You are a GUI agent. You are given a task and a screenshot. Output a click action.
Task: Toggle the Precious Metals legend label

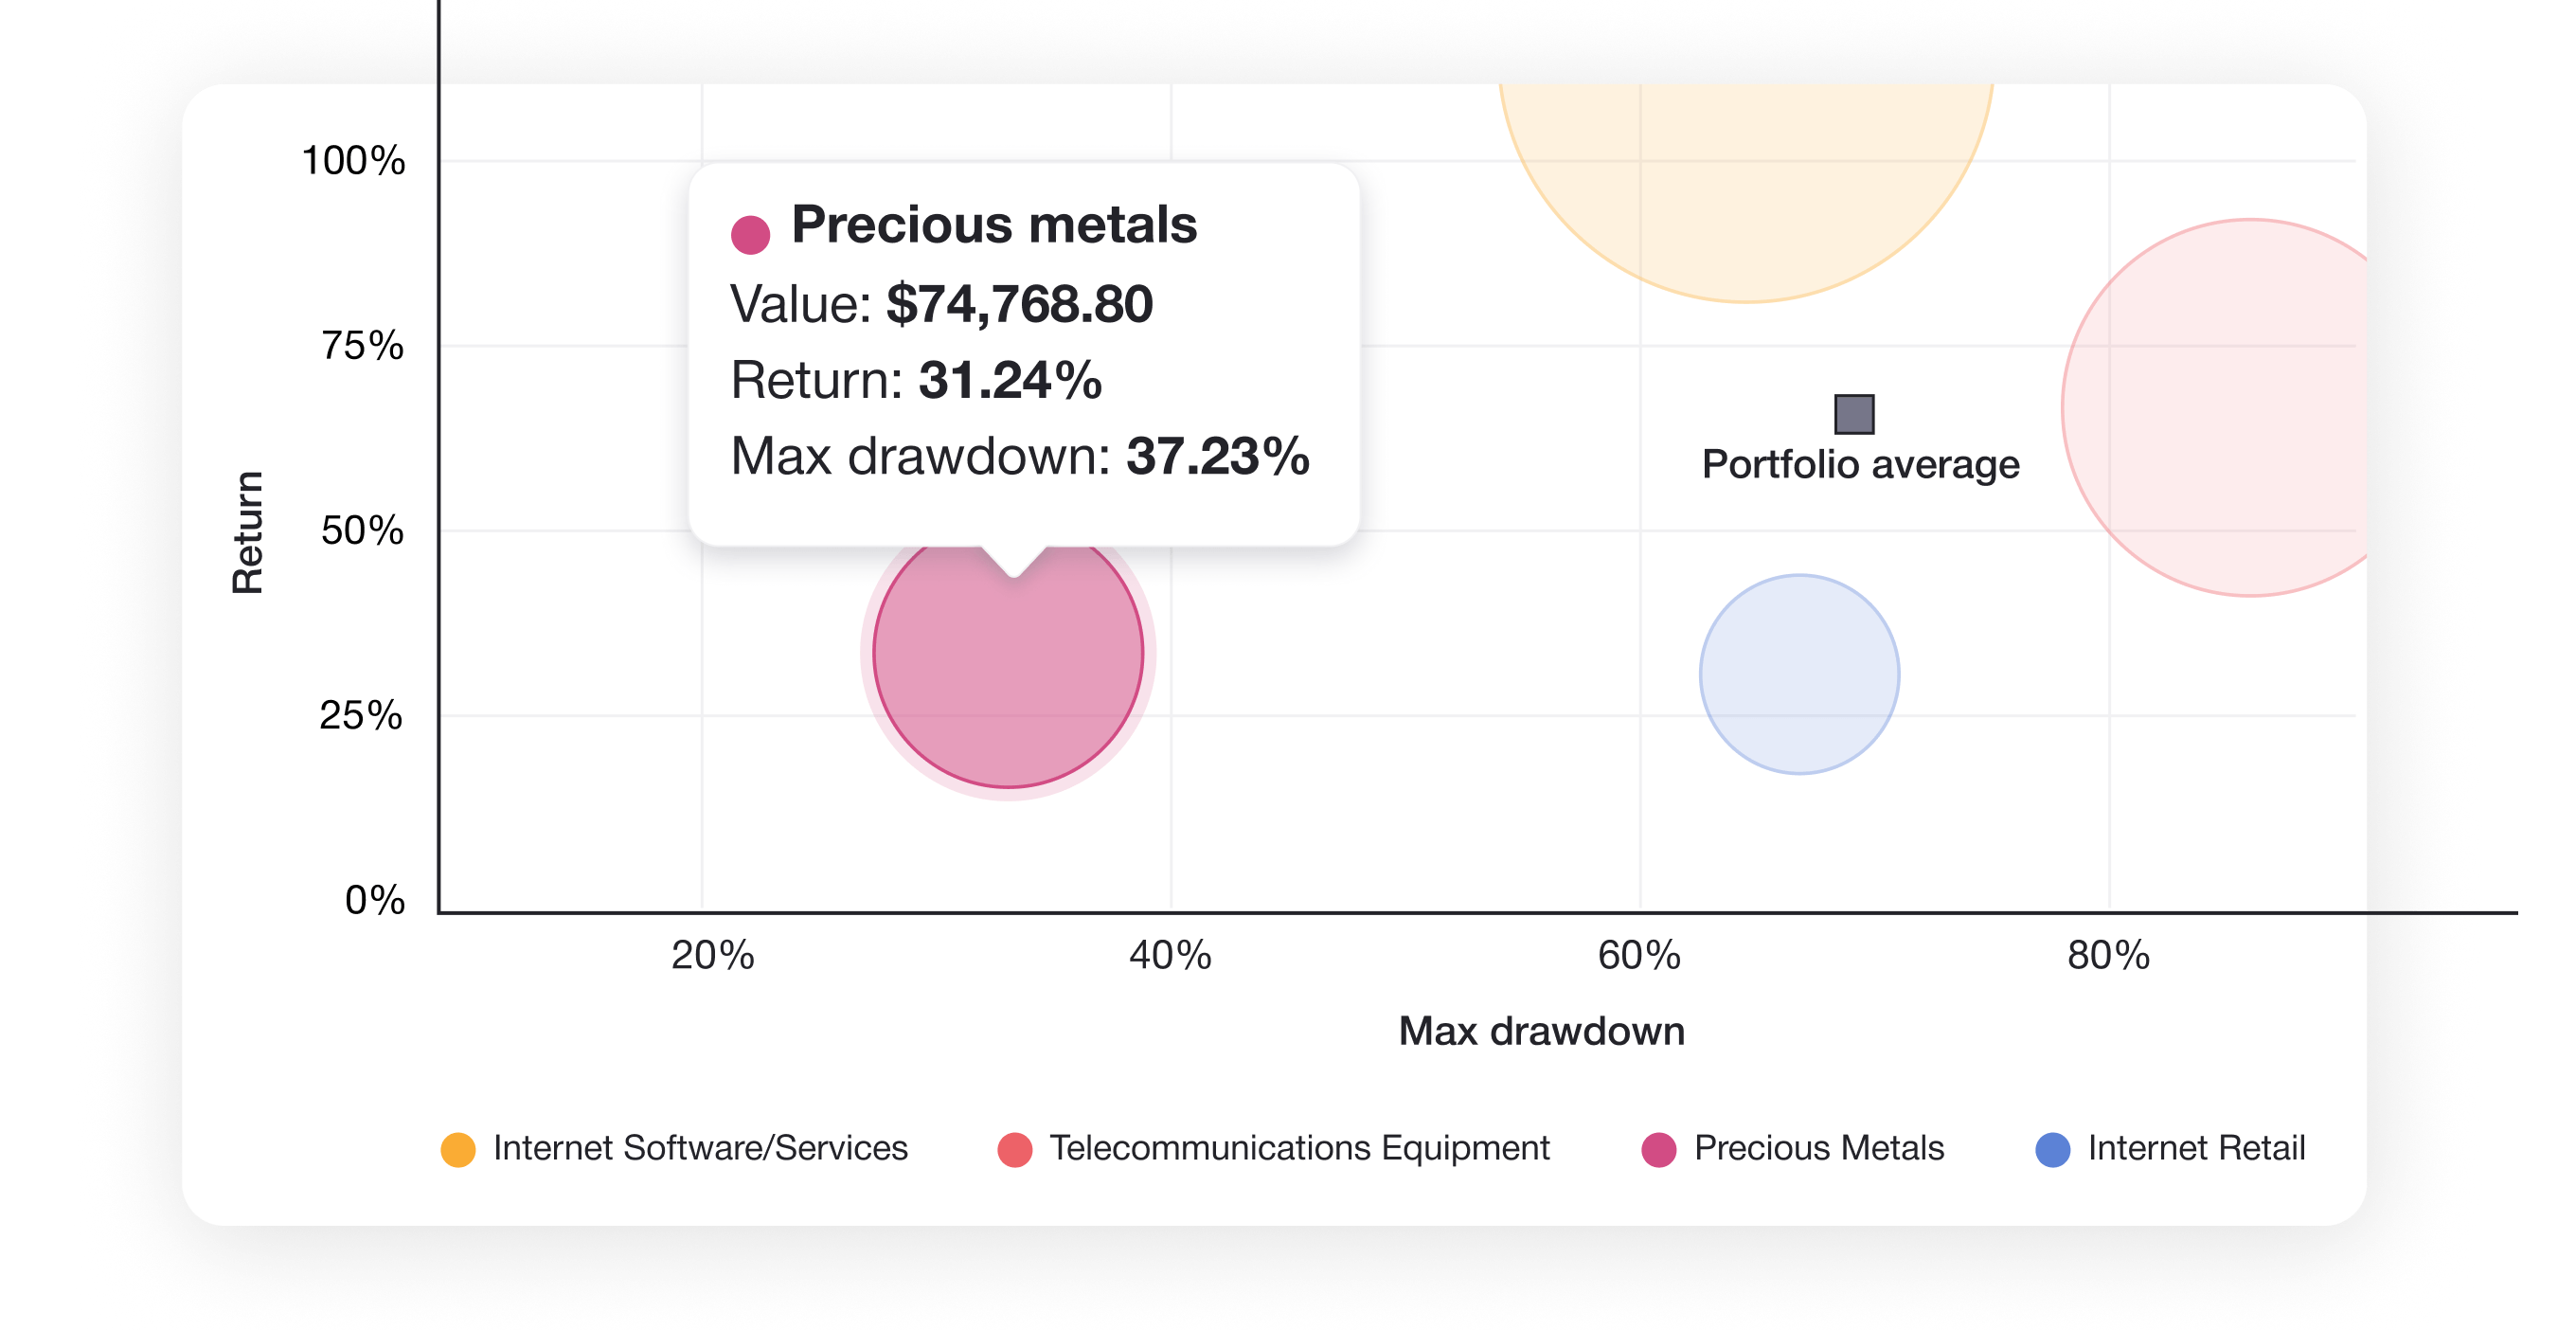pyautogui.click(x=1818, y=1148)
